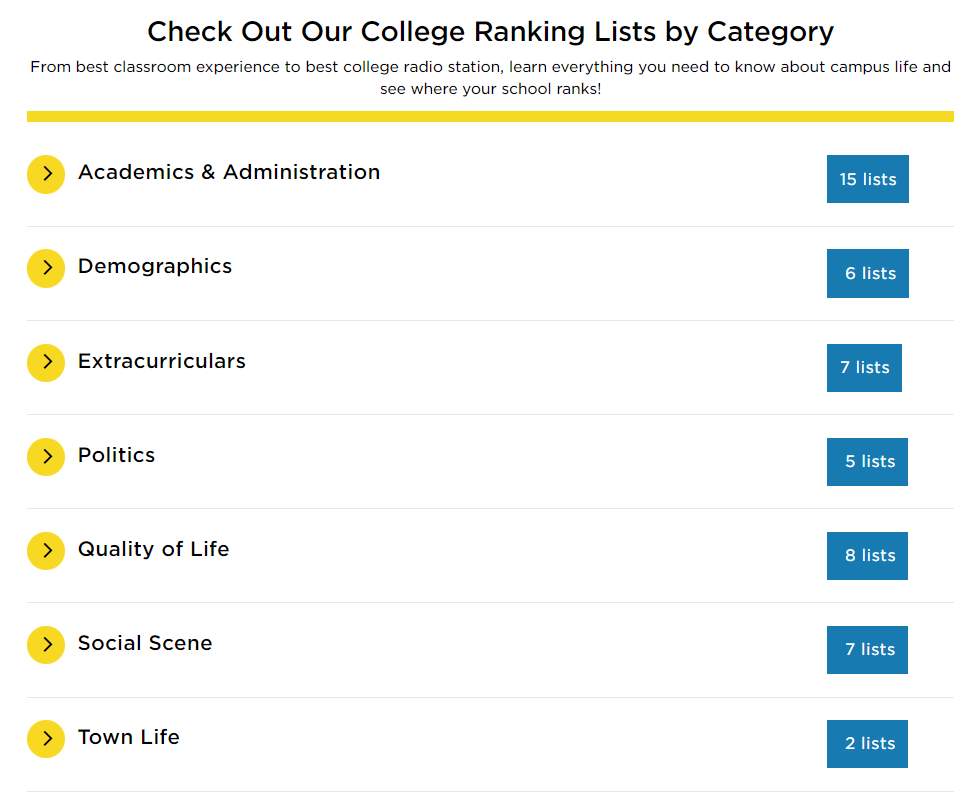Screen dimensions: 966x794
Task: Select the 5 lists button
Action: (x=867, y=461)
